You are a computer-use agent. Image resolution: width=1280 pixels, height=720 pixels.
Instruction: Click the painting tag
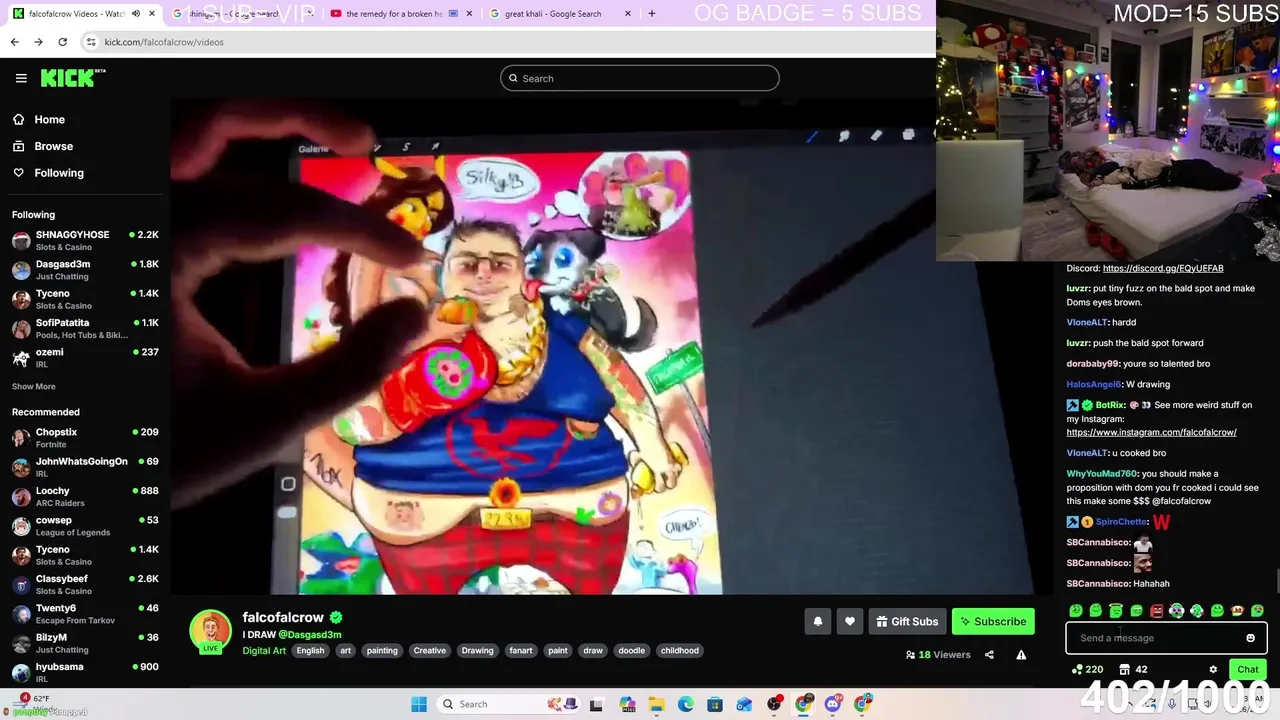[x=382, y=651]
